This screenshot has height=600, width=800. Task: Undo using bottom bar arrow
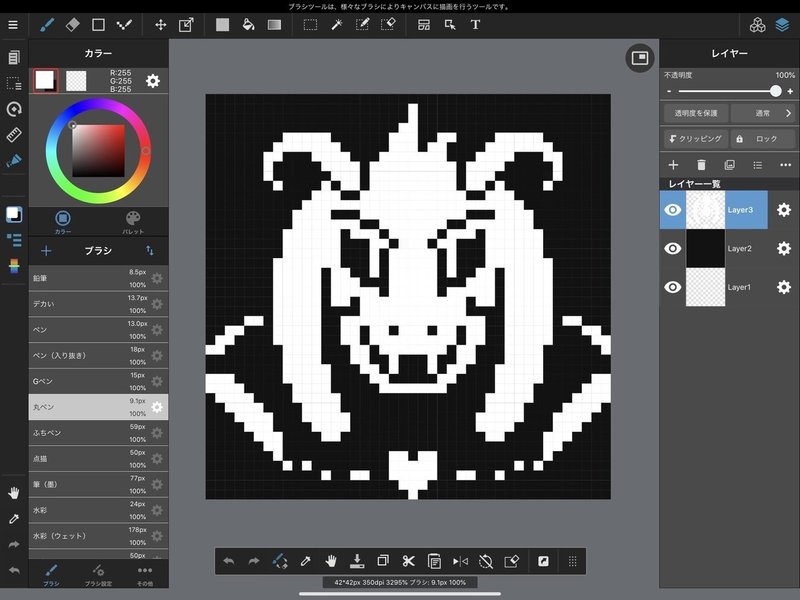[x=229, y=561]
